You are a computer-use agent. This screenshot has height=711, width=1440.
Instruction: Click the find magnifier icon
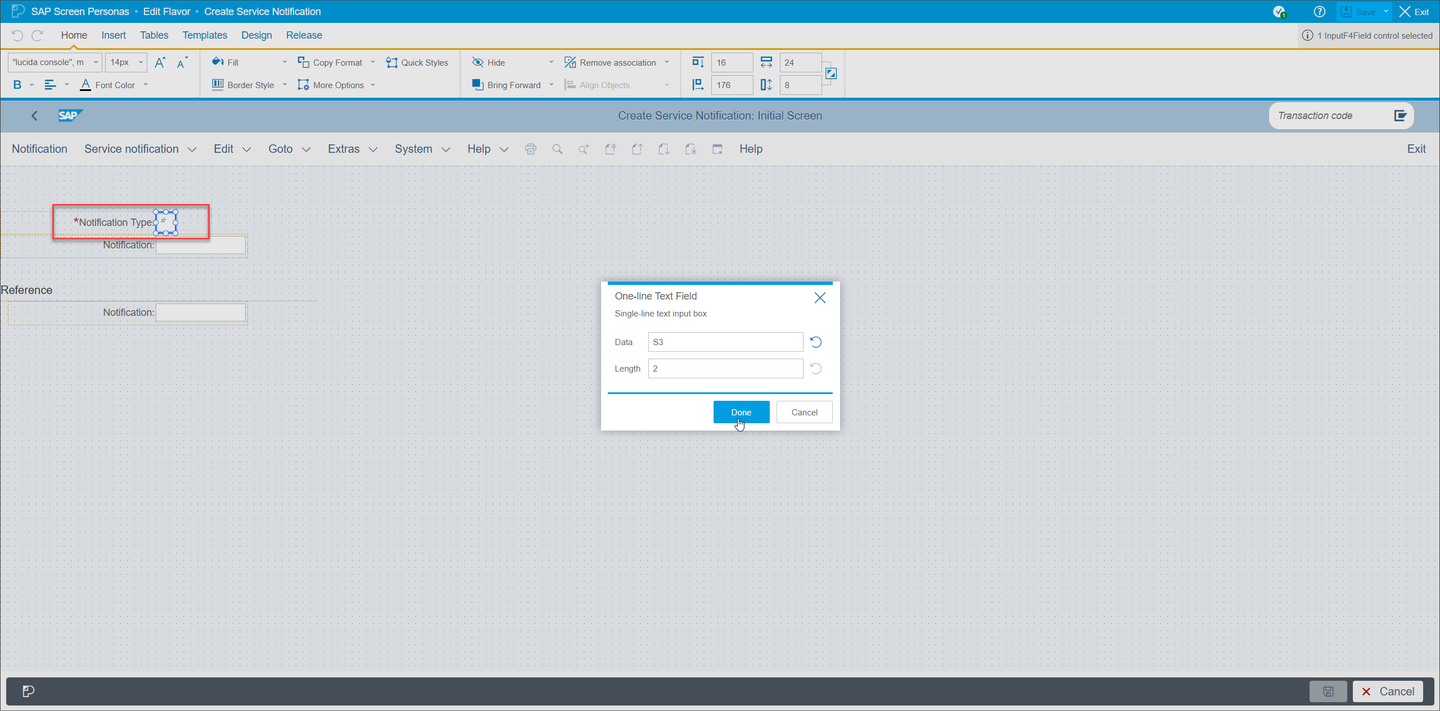[x=557, y=149]
